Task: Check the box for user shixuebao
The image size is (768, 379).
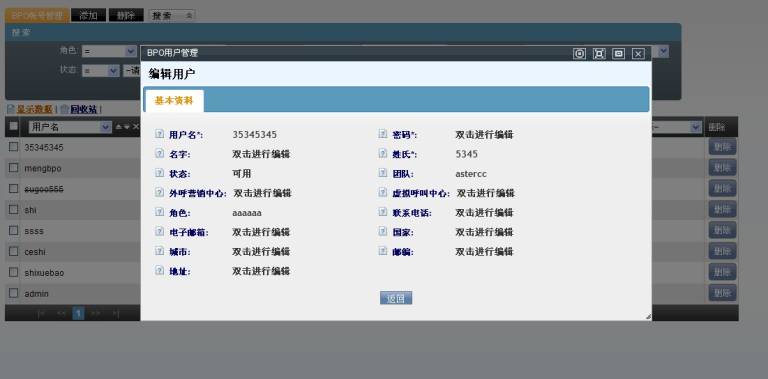Action: tap(14, 272)
